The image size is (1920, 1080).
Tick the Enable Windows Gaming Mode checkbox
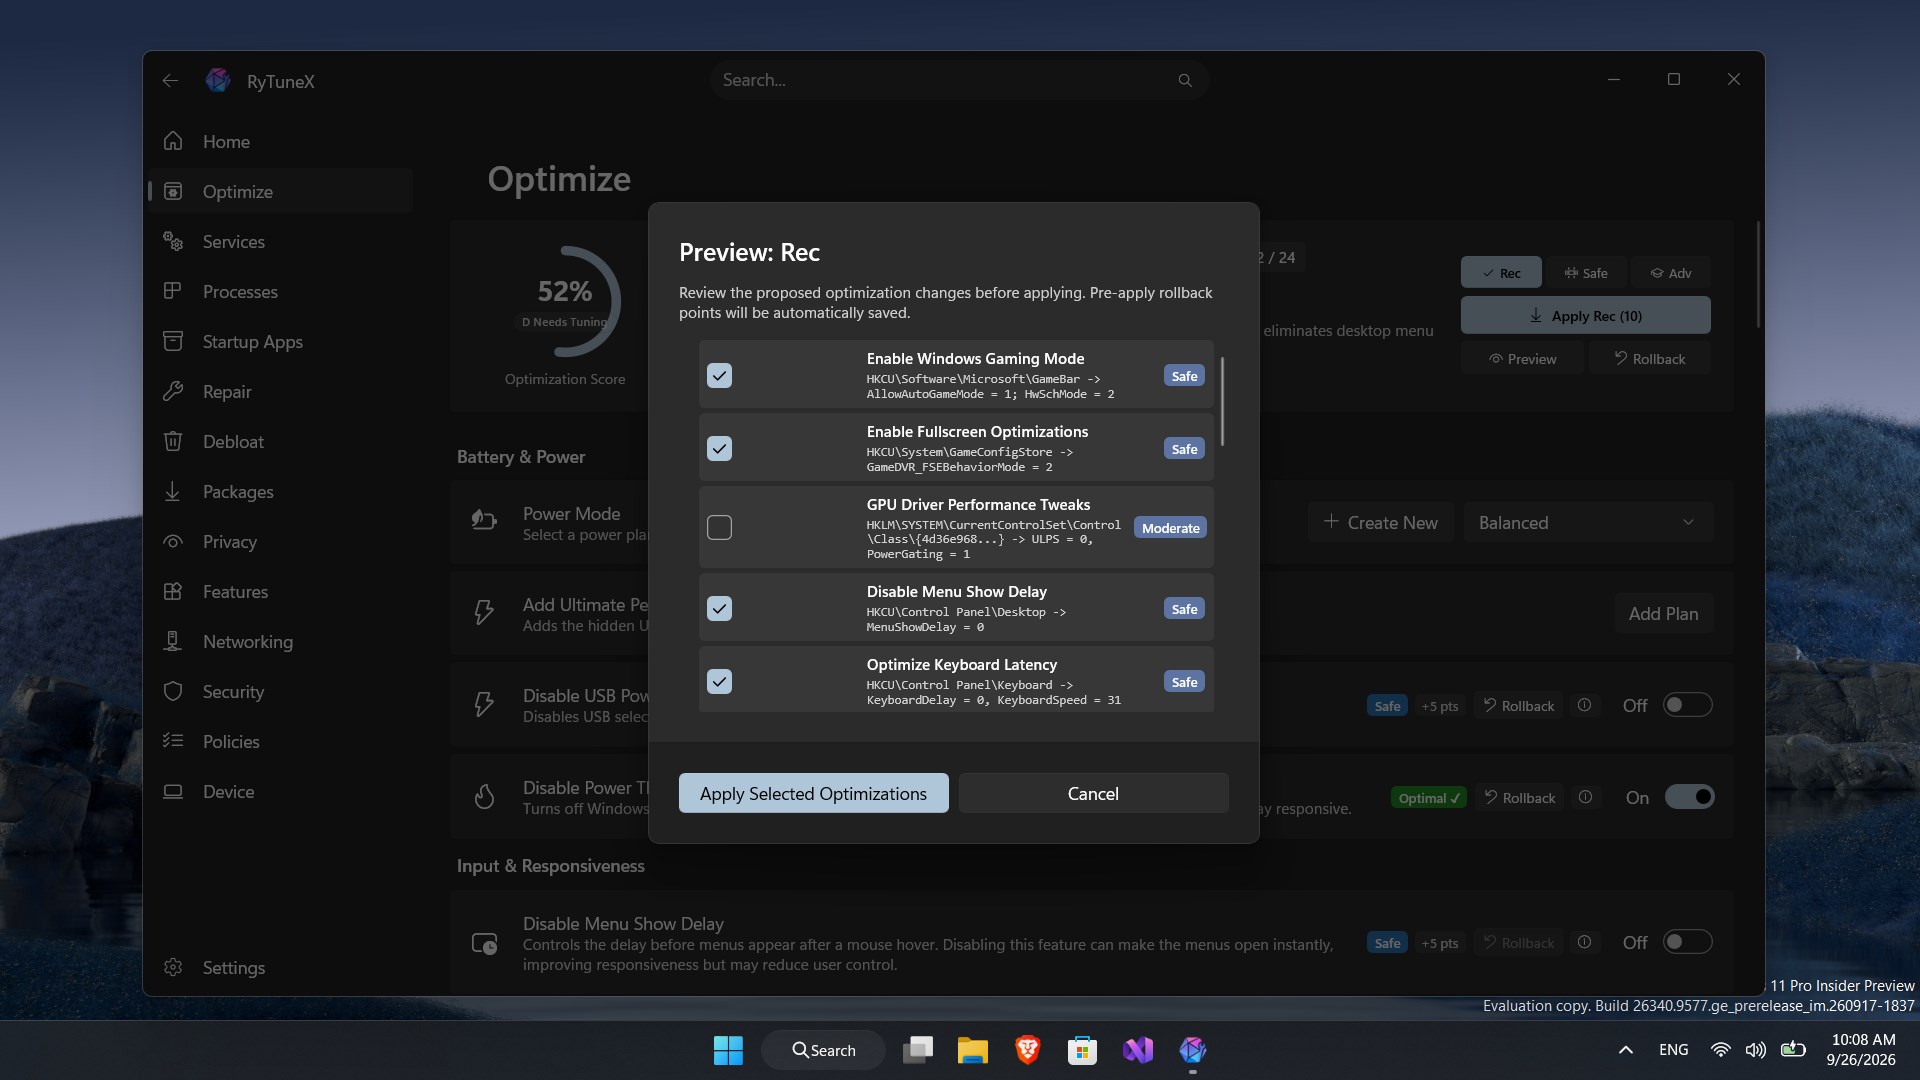719,375
